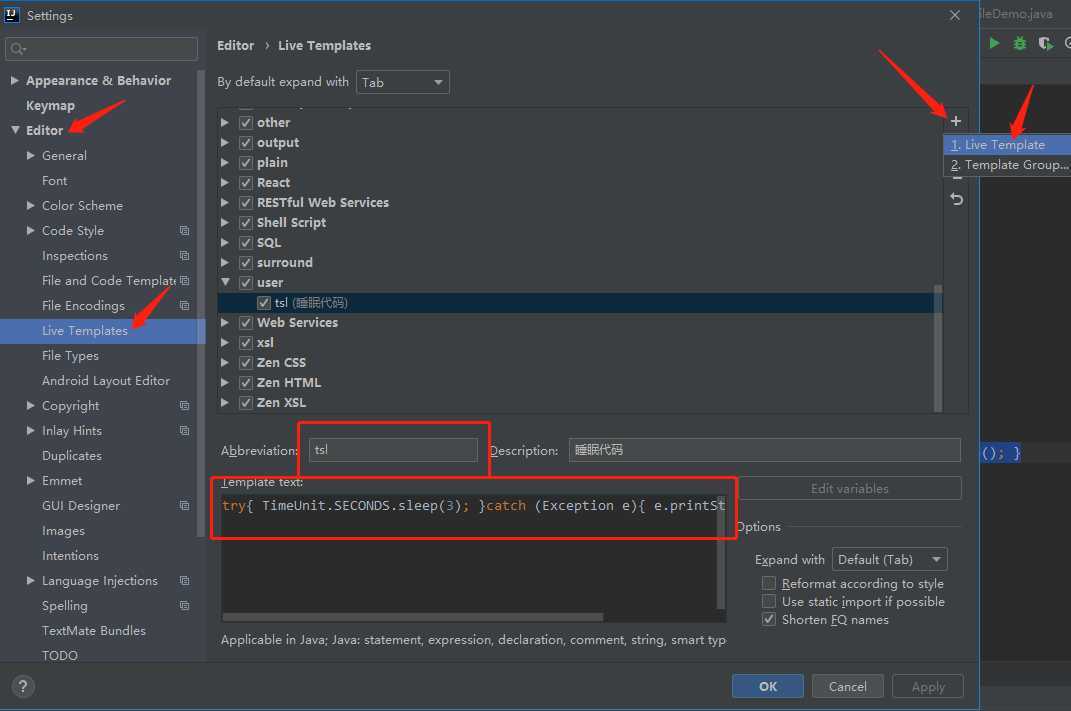This screenshot has width=1071, height=711.
Task: Click the project-level icon beside File Encodings
Action: pyautogui.click(x=184, y=305)
